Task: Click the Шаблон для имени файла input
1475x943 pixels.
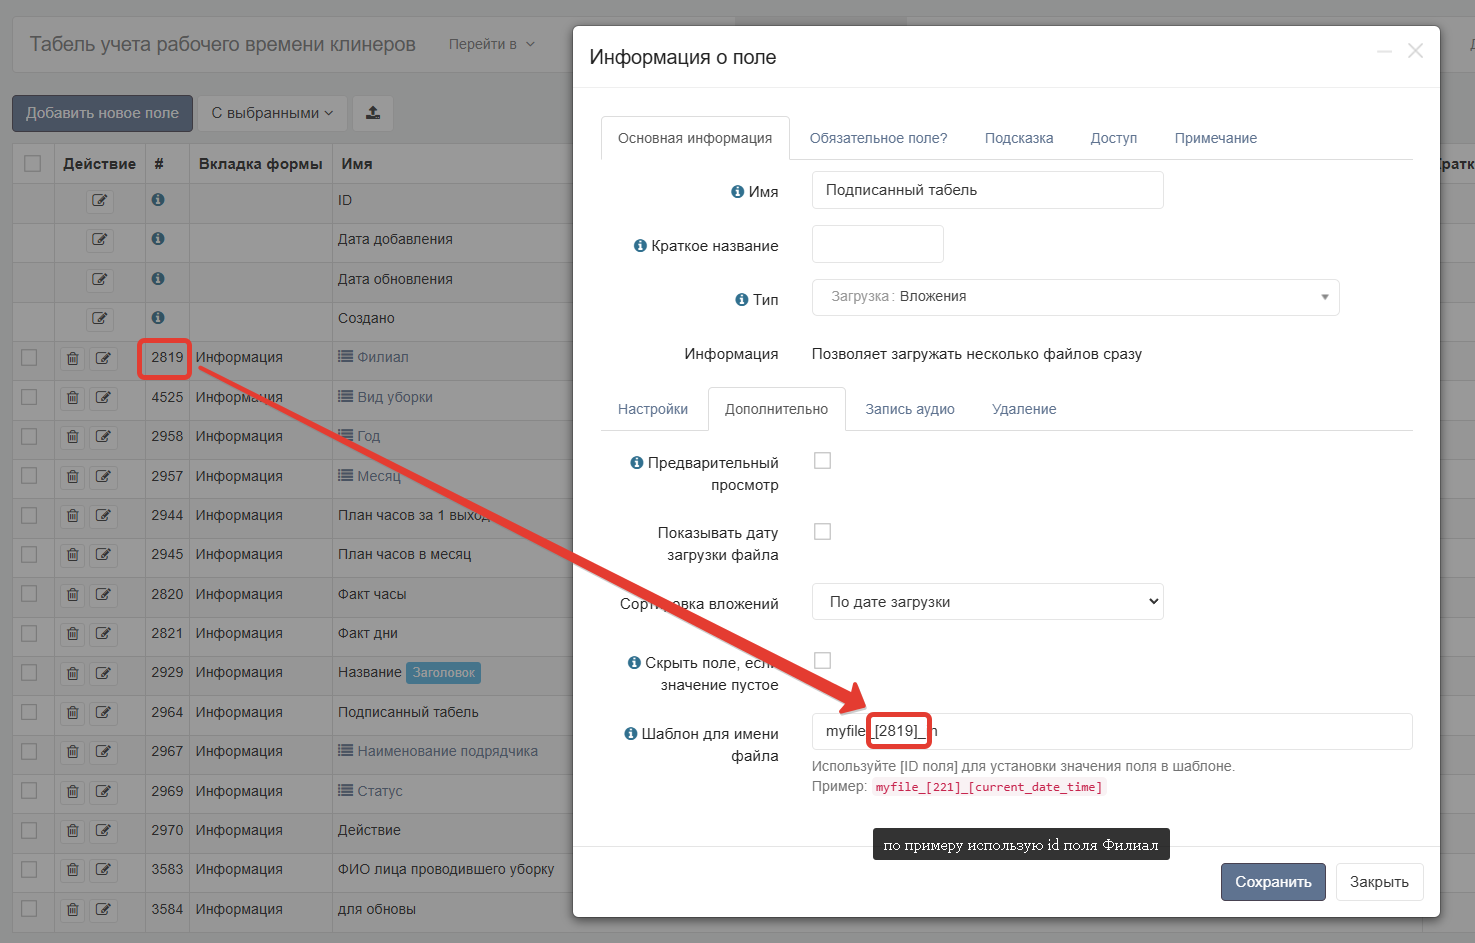Action: (1112, 731)
